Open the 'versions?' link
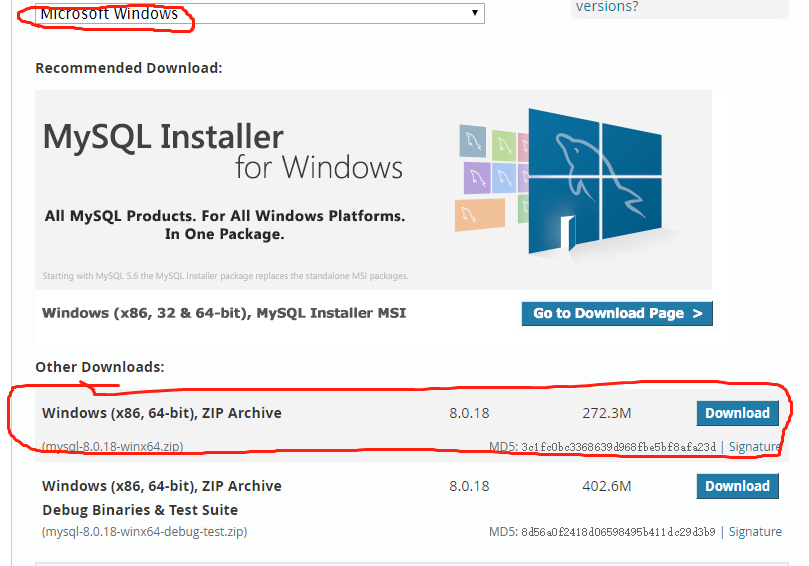The height and width of the screenshot is (566, 809). (607, 7)
